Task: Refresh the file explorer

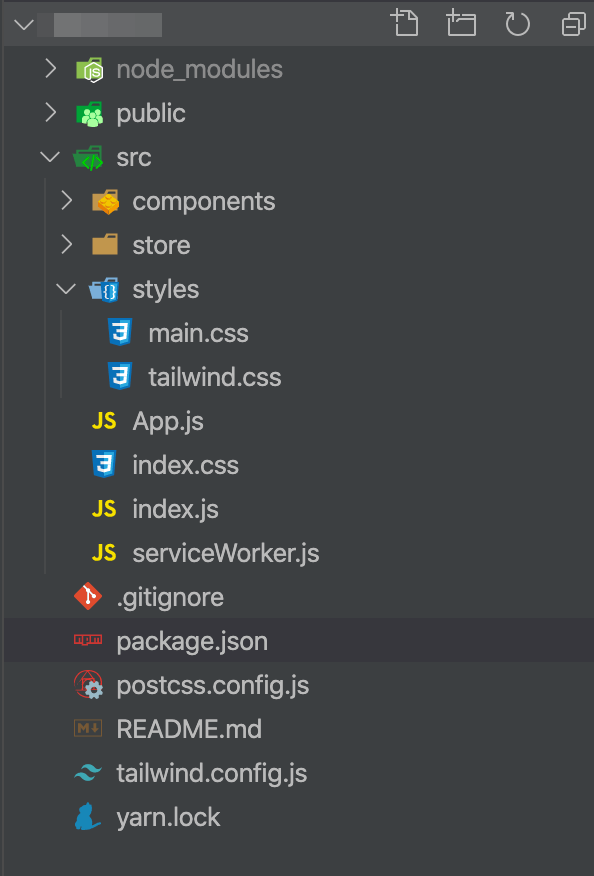Action: [x=517, y=24]
